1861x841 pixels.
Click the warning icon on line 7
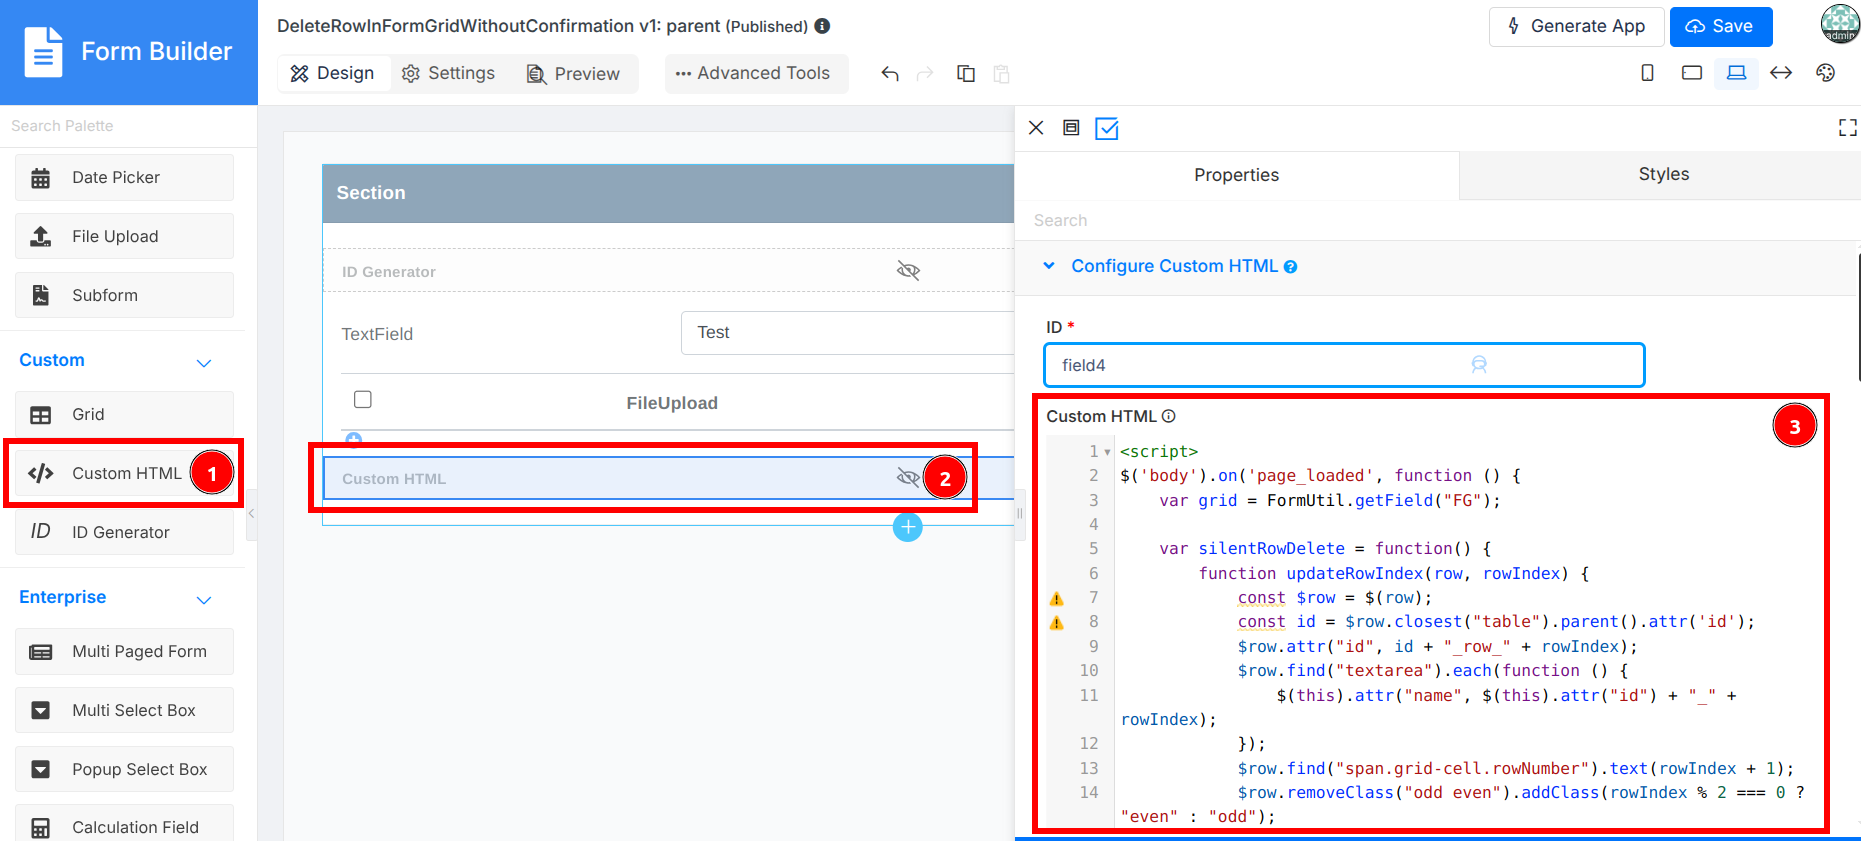[1056, 599]
